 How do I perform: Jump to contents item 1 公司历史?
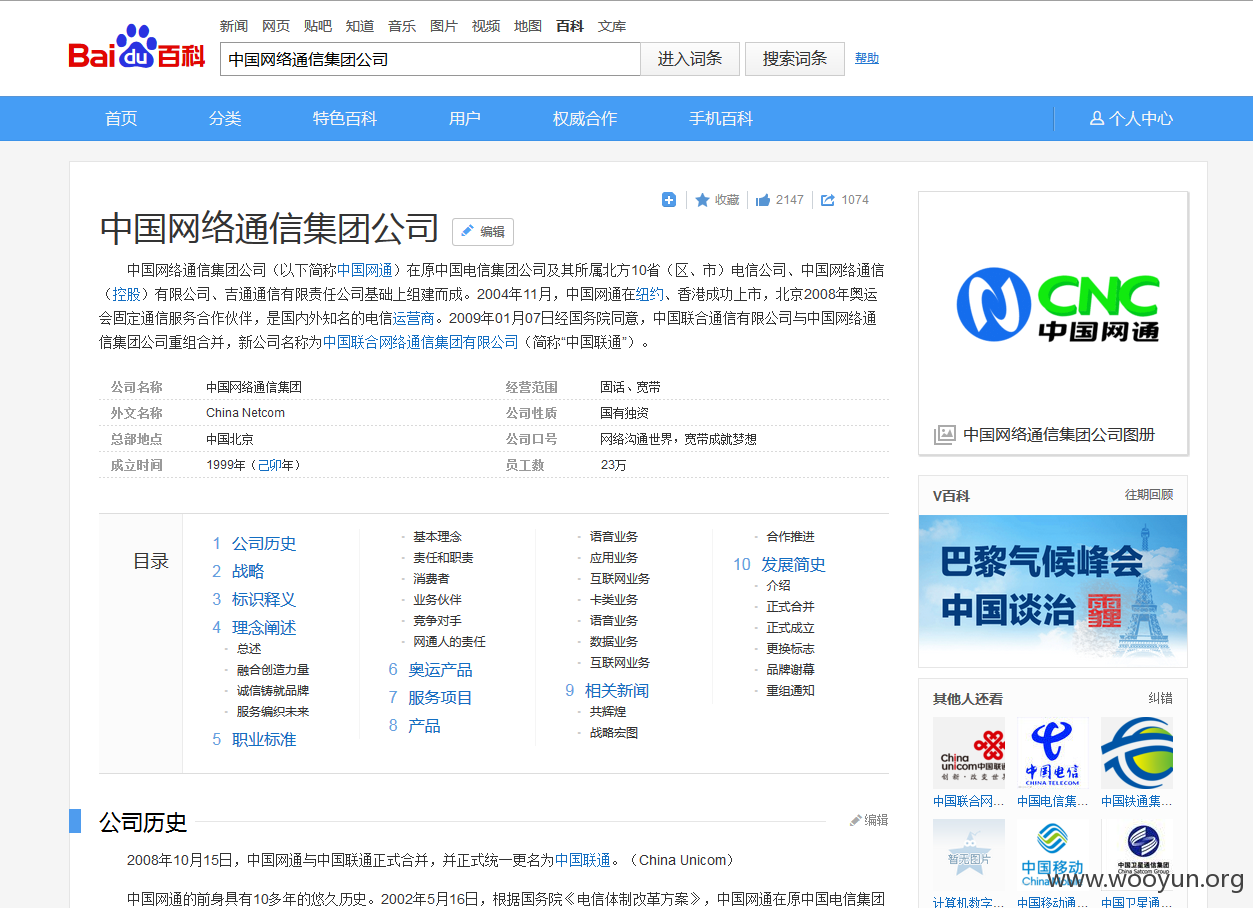tap(264, 543)
